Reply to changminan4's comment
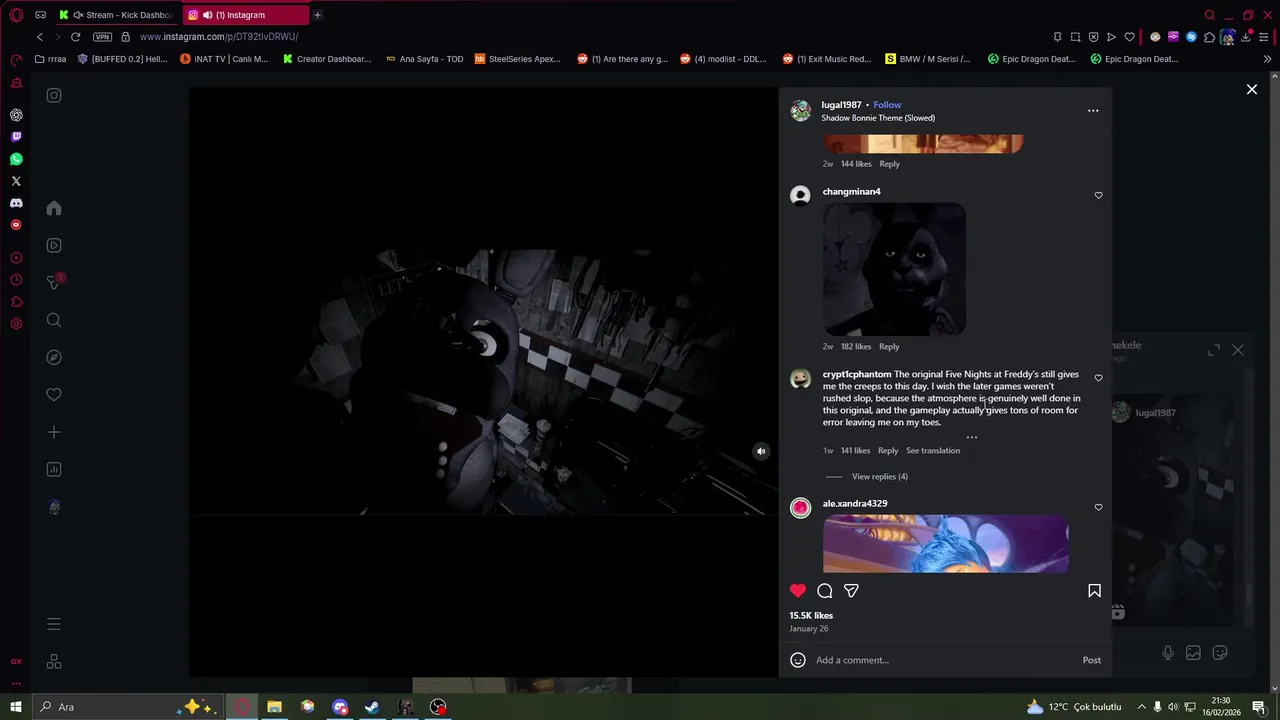1280x720 pixels. pyautogui.click(x=889, y=346)
